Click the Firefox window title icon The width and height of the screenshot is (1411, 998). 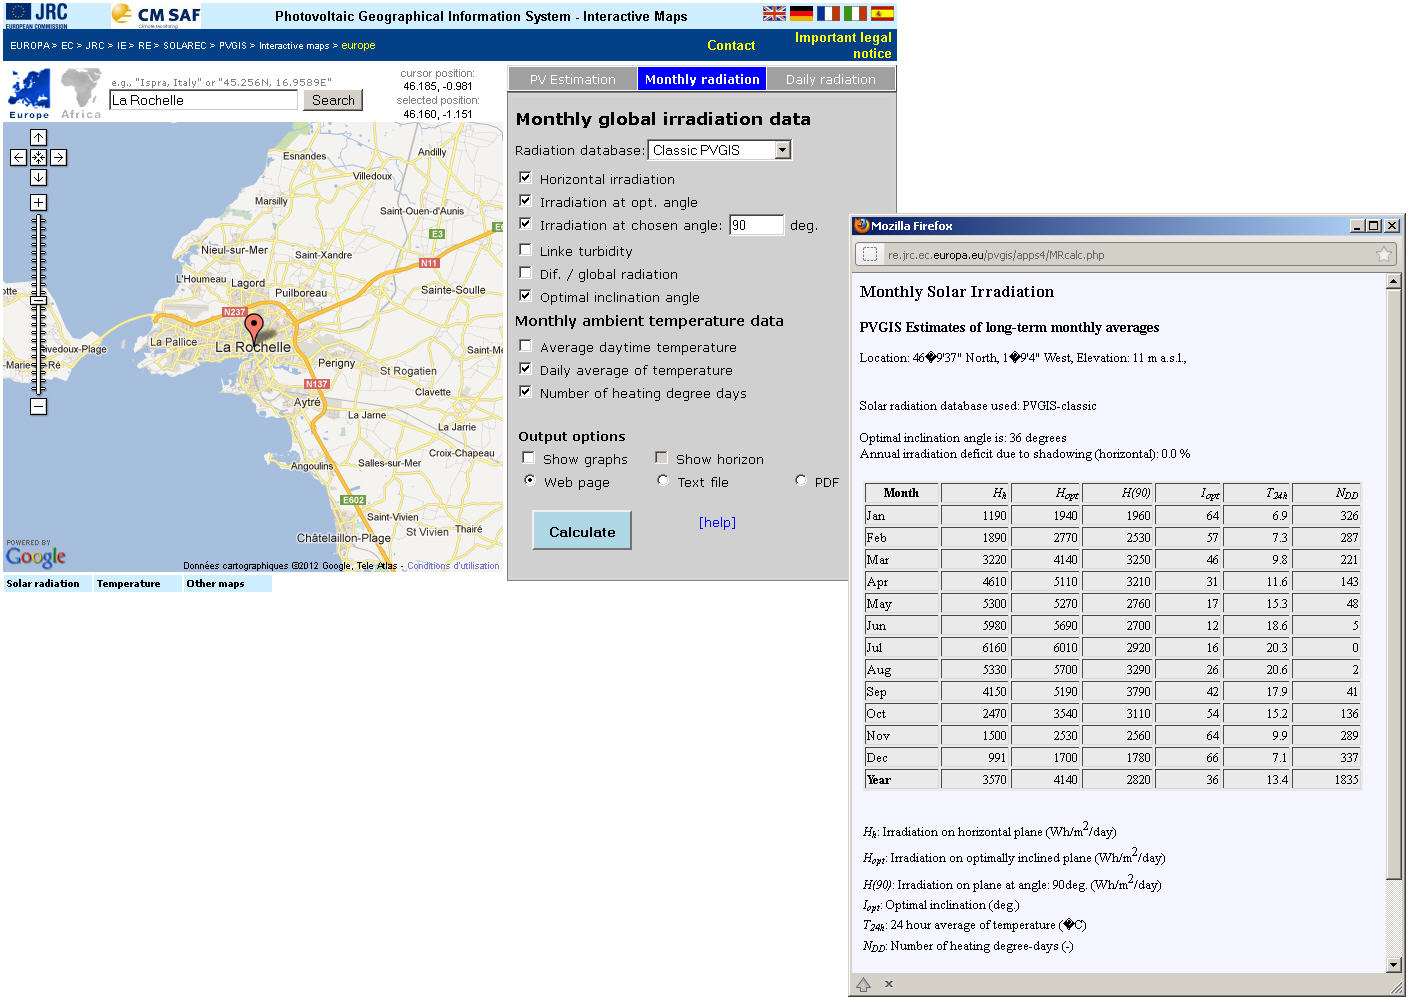pos(861,226)
